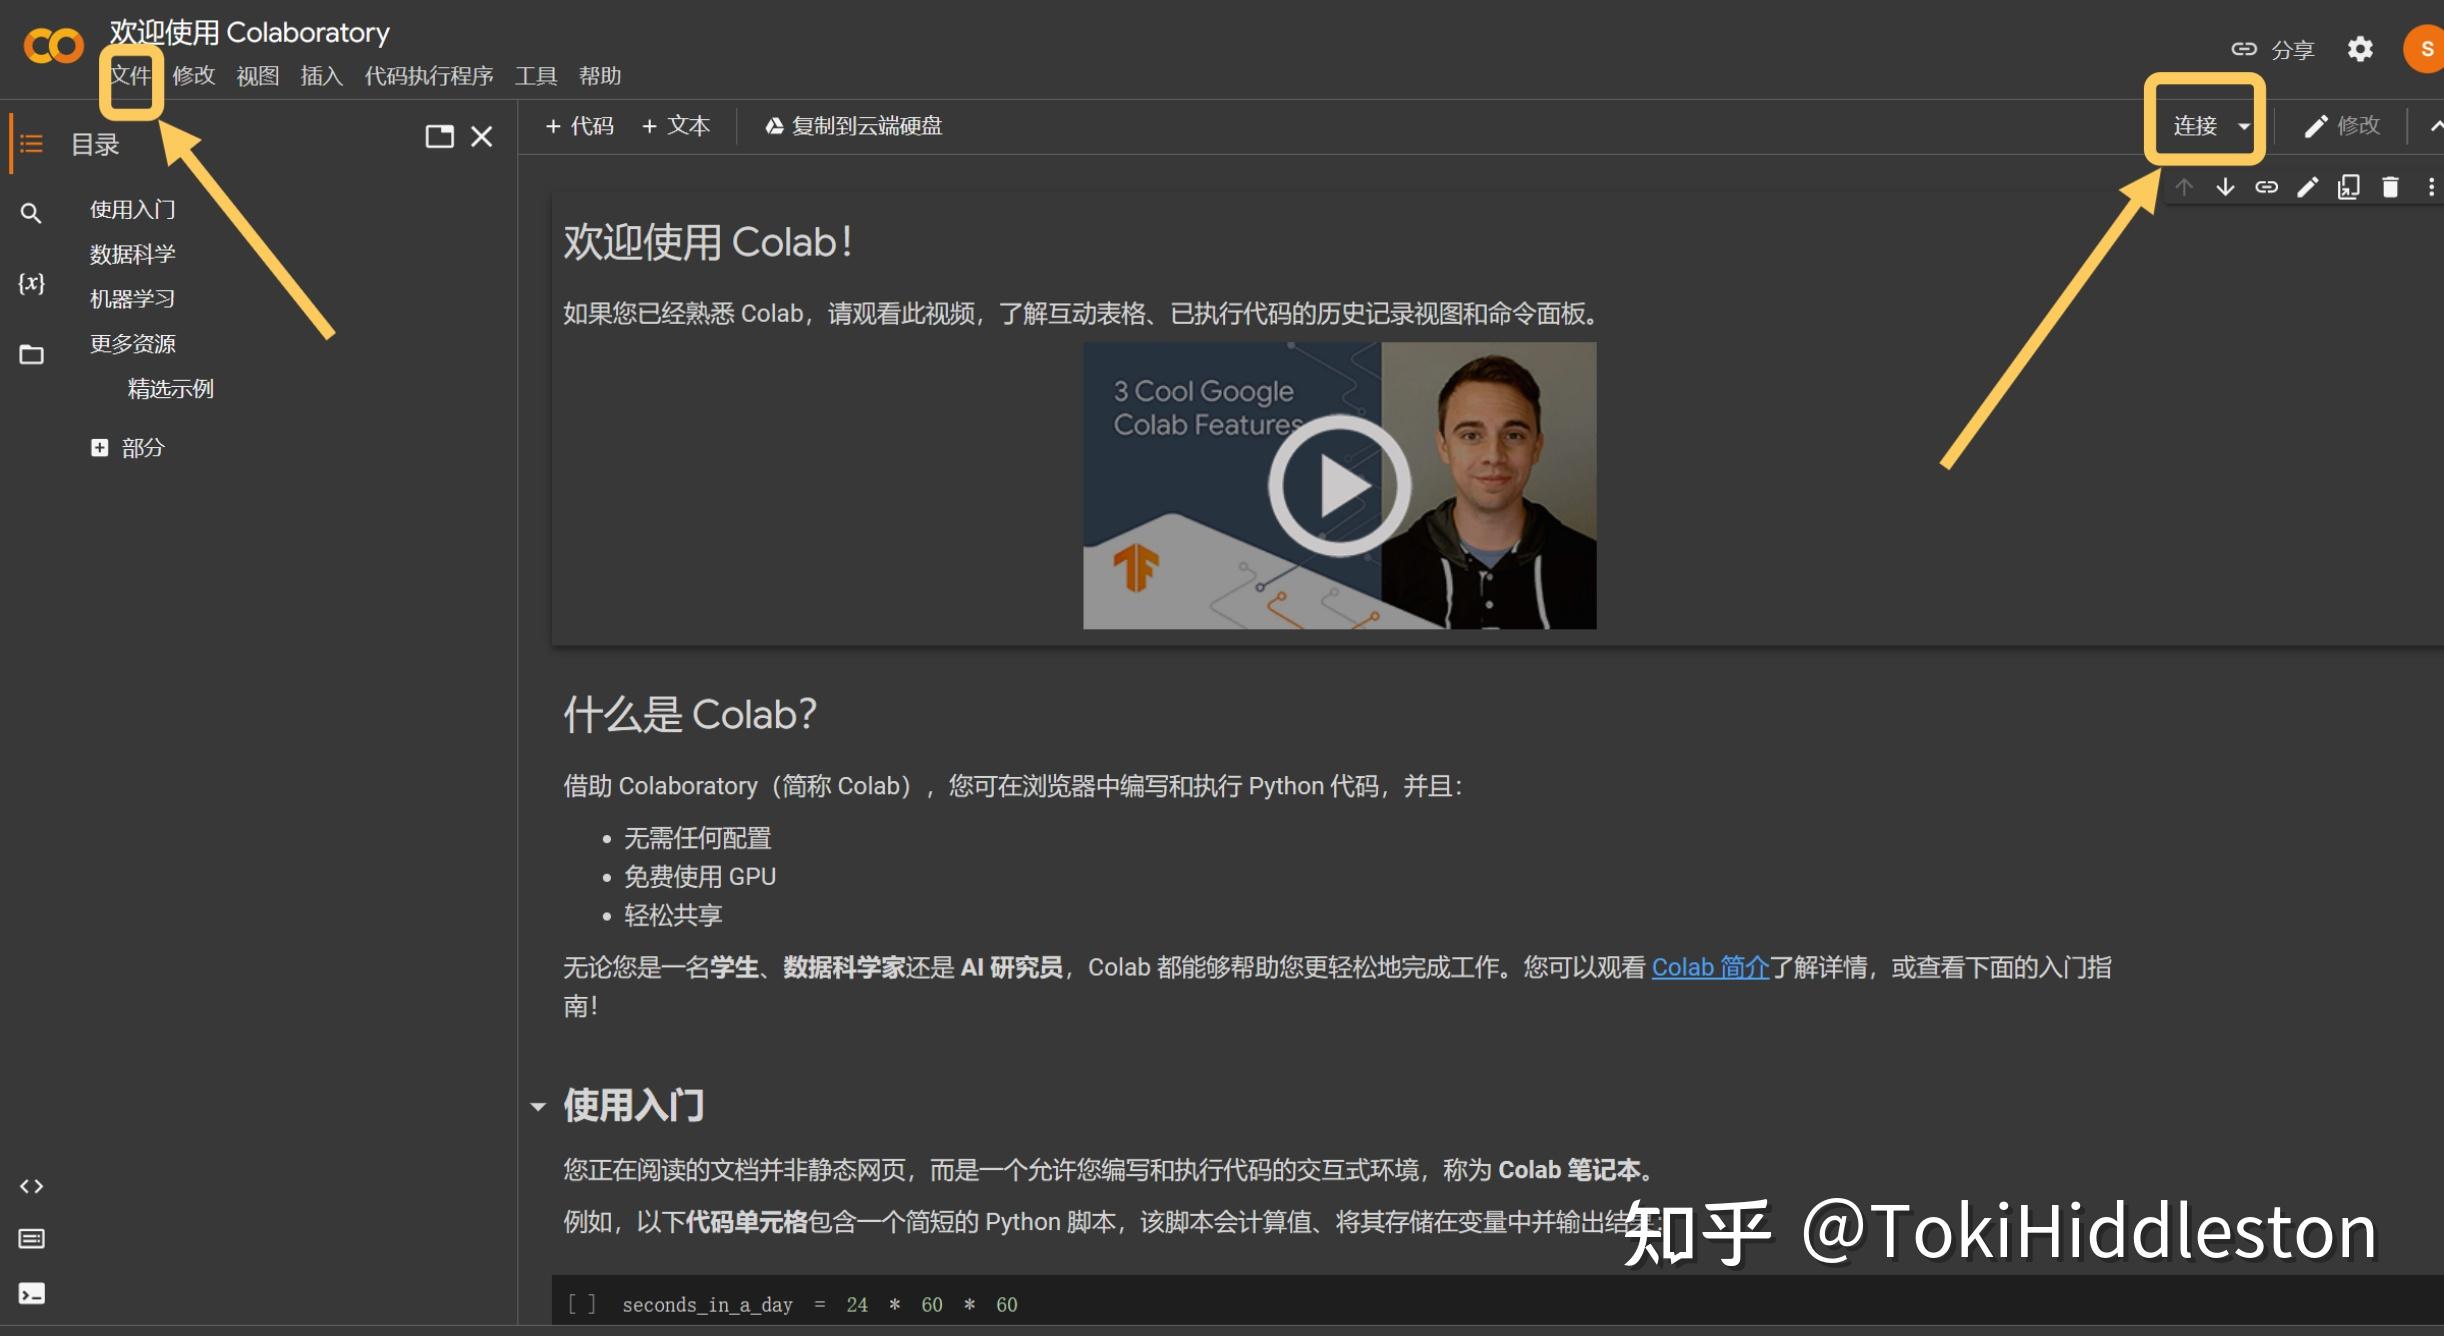The height and width of the screenshot is (1336, 2444).
Task: Move the current cell down
Action: point(2224,187)
